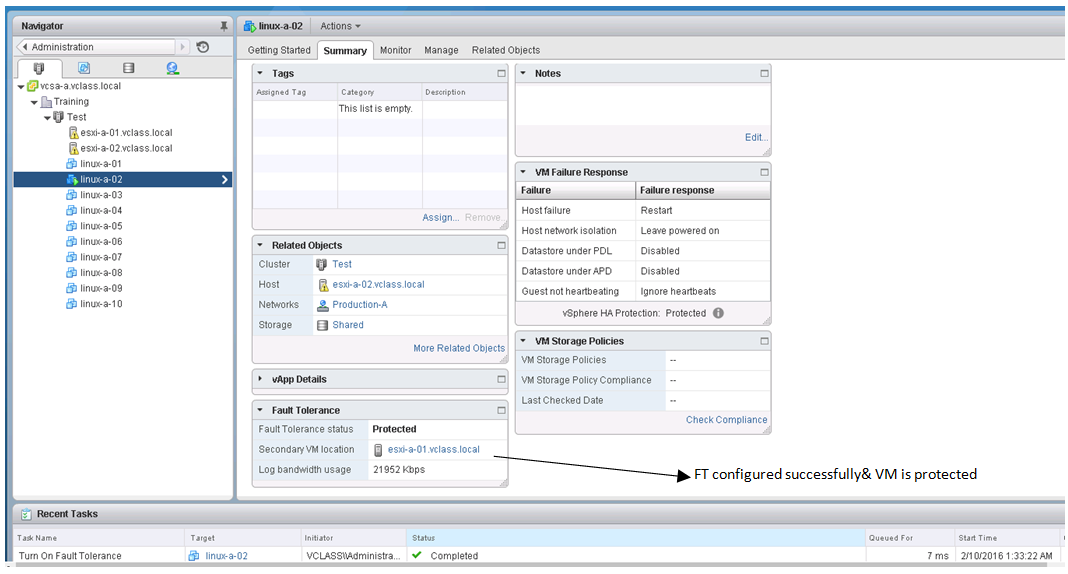This screenshot has height=574, width=1068.
Task: Open the Shared storage link
Action: 347,325
